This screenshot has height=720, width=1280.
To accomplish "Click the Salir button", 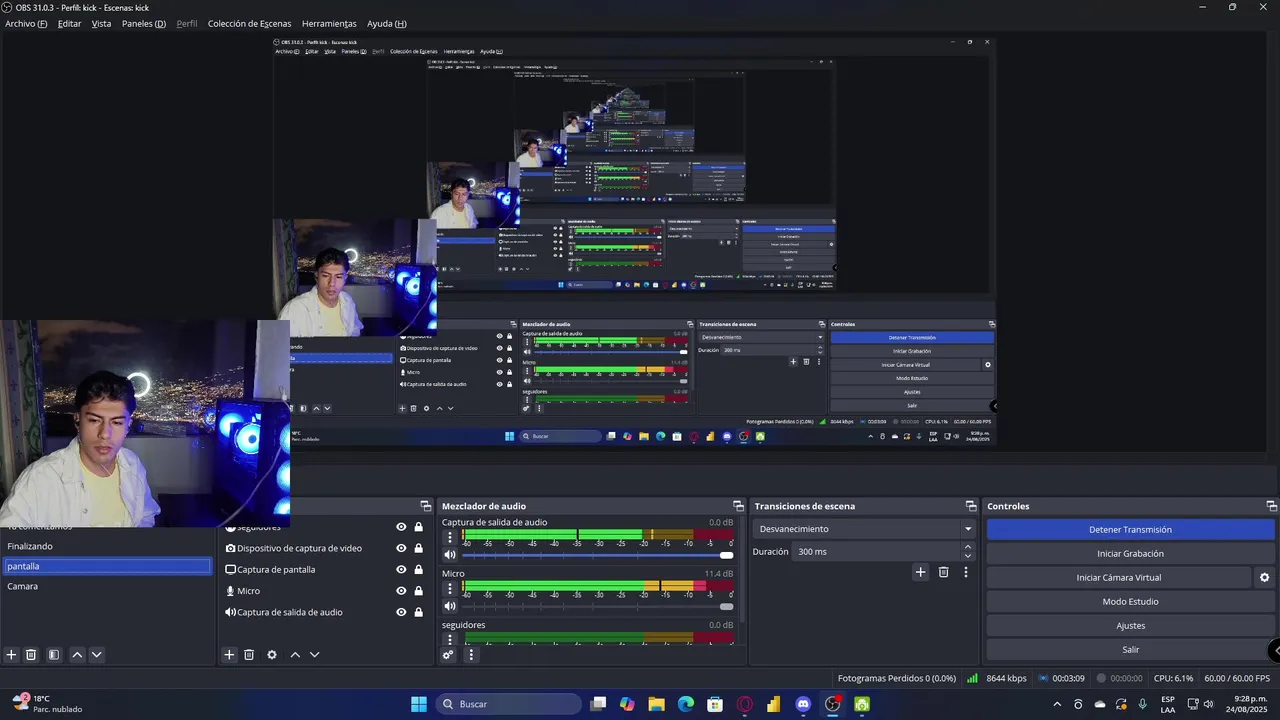I will (1130, 650).
